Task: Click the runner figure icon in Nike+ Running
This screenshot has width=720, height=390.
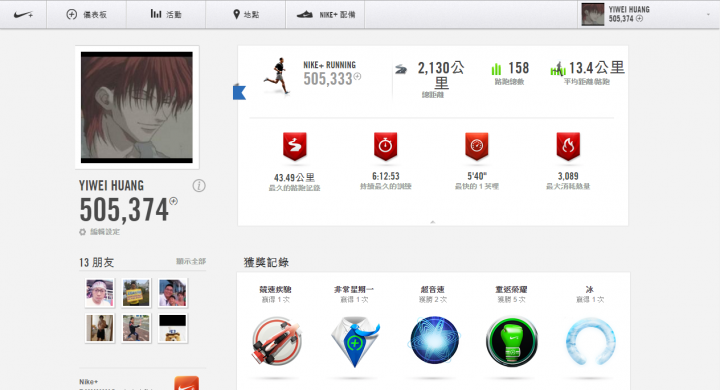Action: tap(277, 76)
